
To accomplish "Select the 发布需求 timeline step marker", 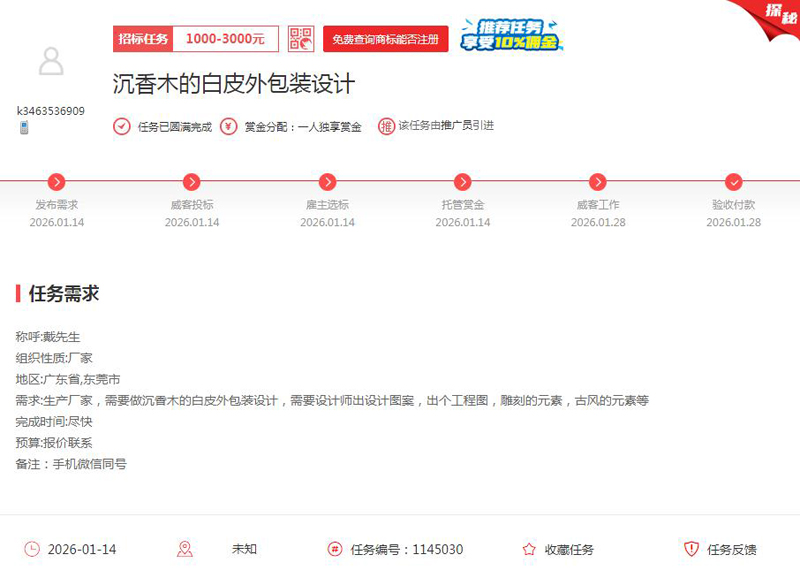I will tap(57, 182).
